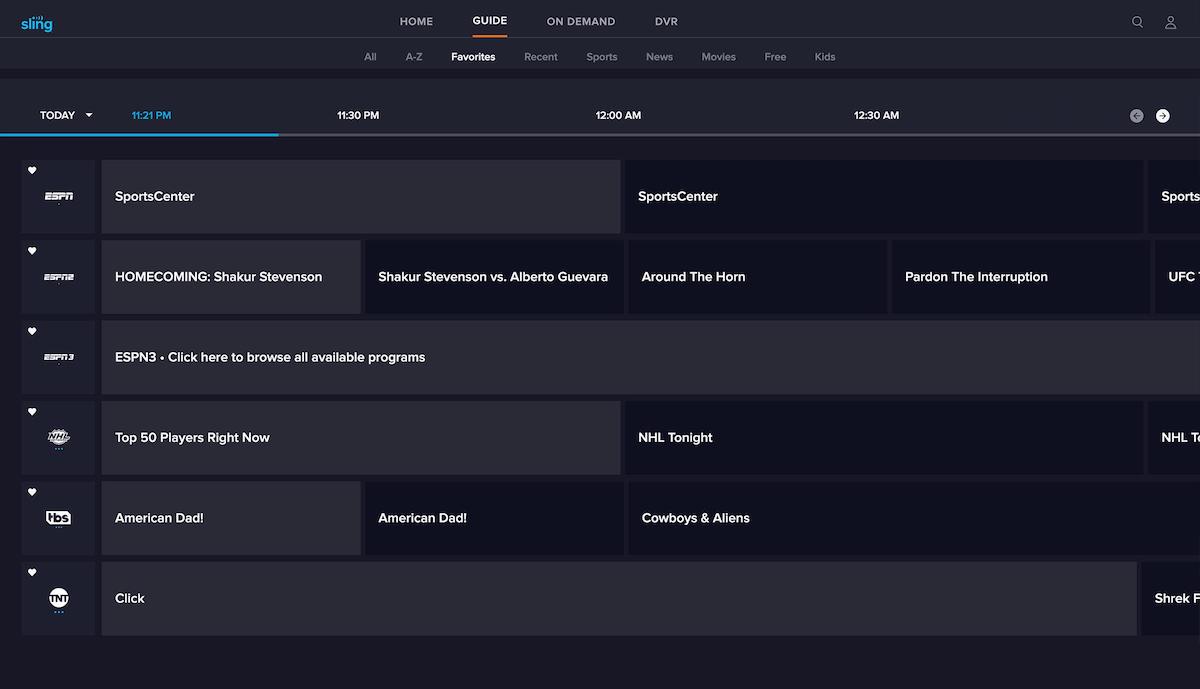Open search using the magnifying glass icon

pos(1137,21)
